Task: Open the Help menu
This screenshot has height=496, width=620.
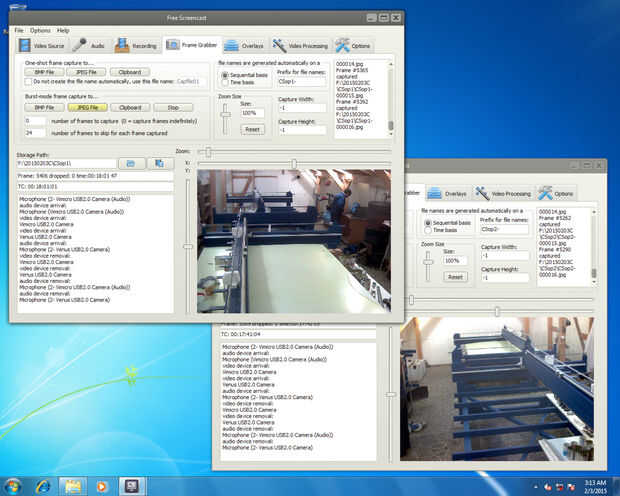Action: (x=63, y=31)
